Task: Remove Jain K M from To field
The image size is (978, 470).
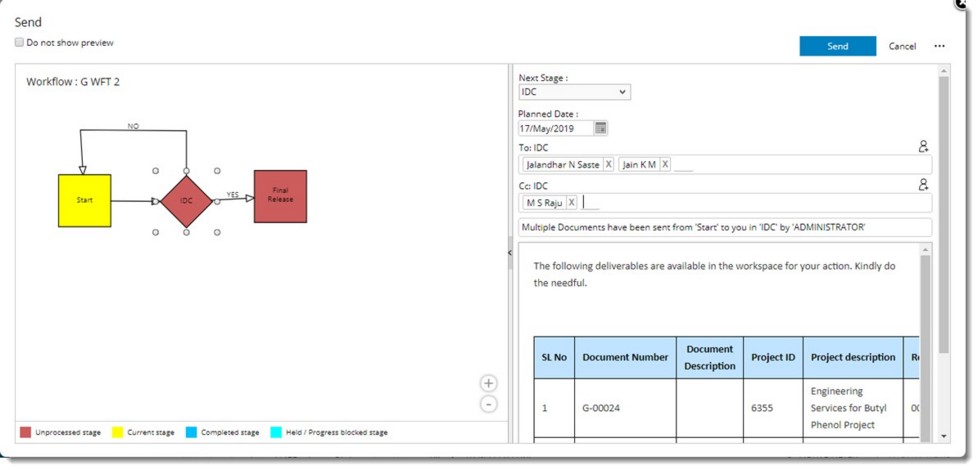Action: pyautogui.click(x=665, y=165)
